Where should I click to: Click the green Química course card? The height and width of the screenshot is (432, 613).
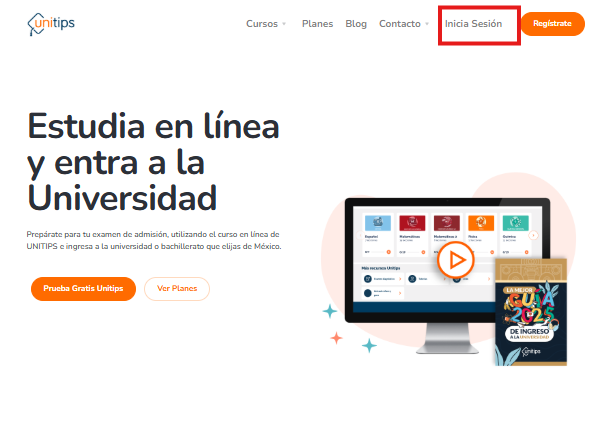tap(515, 235)
